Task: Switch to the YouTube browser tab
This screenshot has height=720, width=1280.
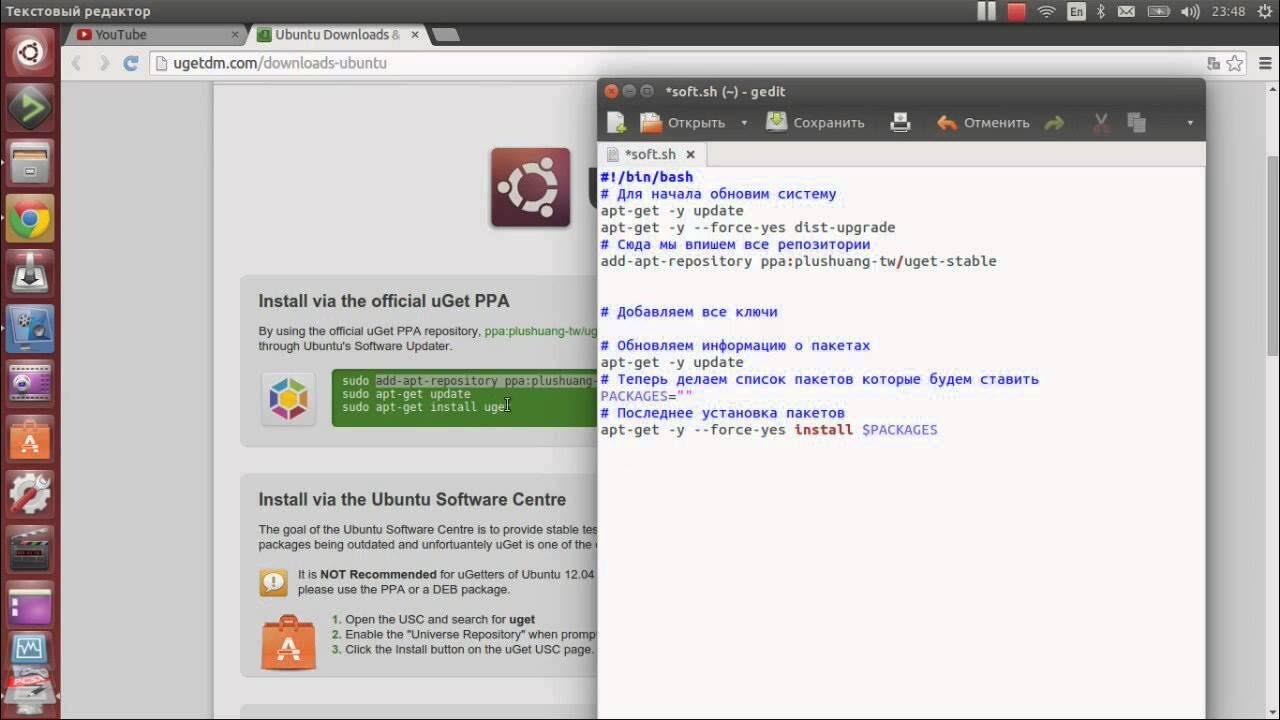Action: pyautogui.click(x=153, y=34)
